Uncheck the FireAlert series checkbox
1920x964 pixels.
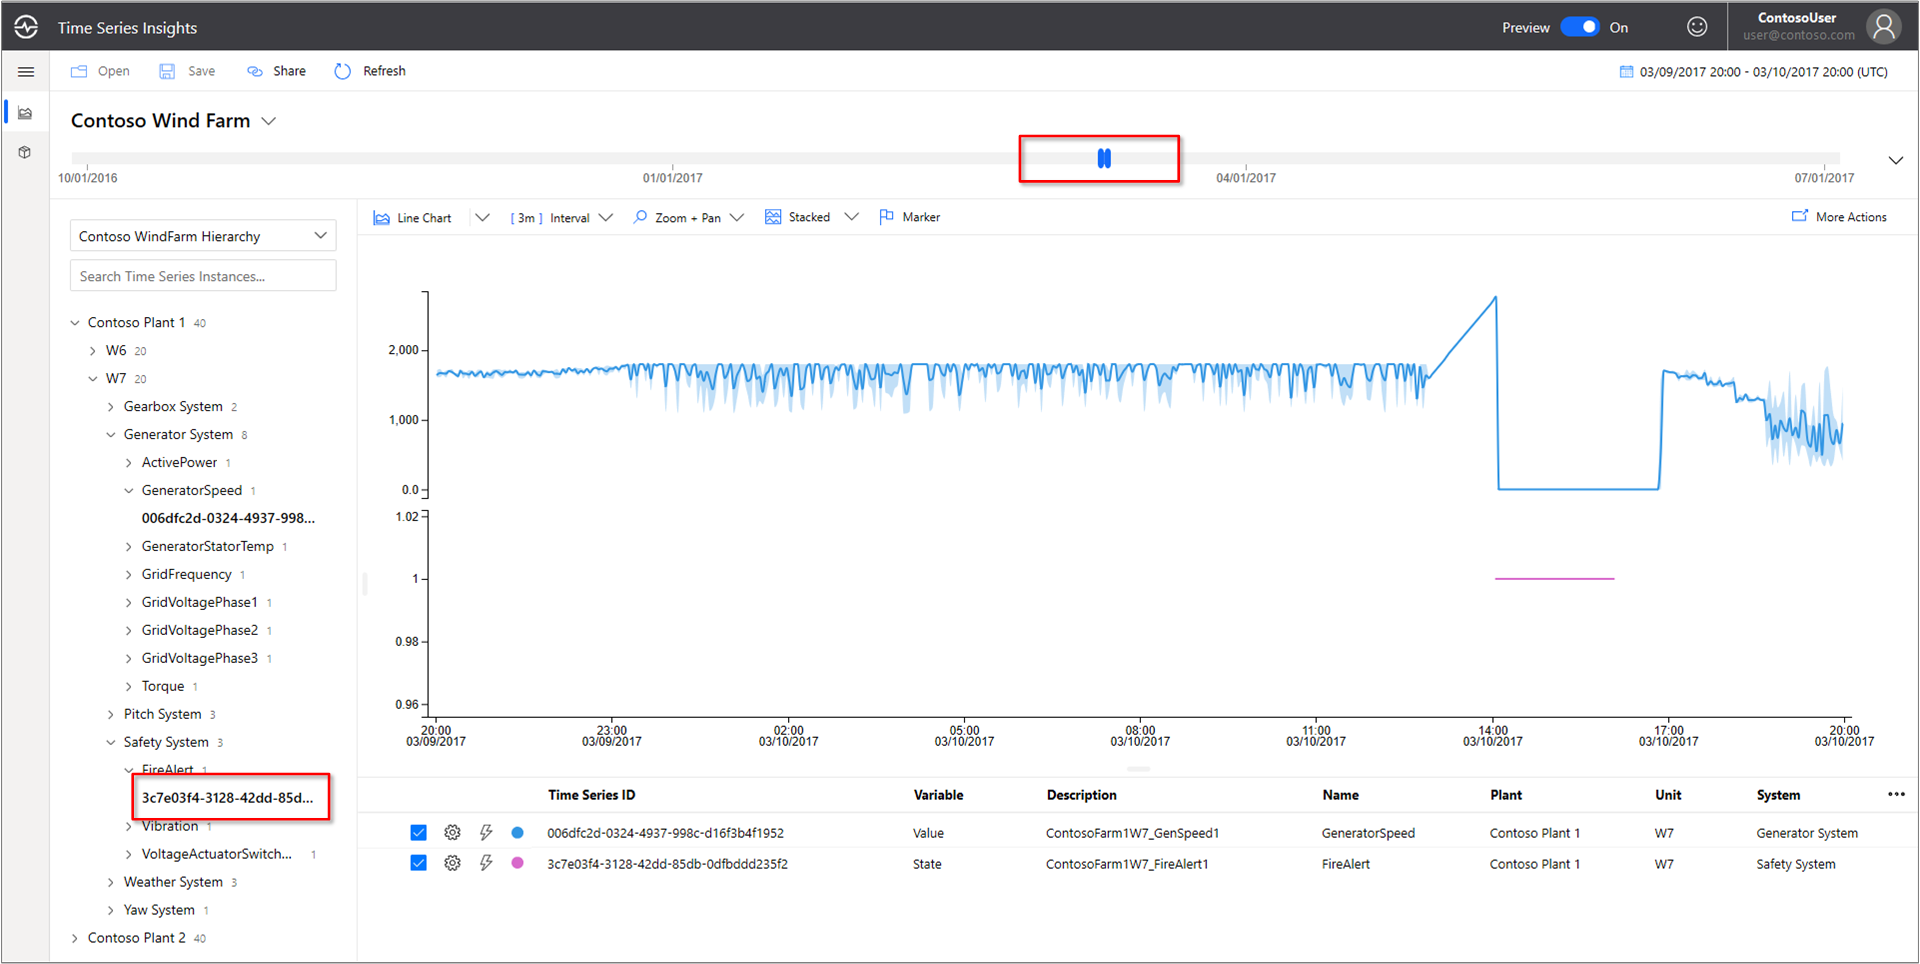[418, 863]
